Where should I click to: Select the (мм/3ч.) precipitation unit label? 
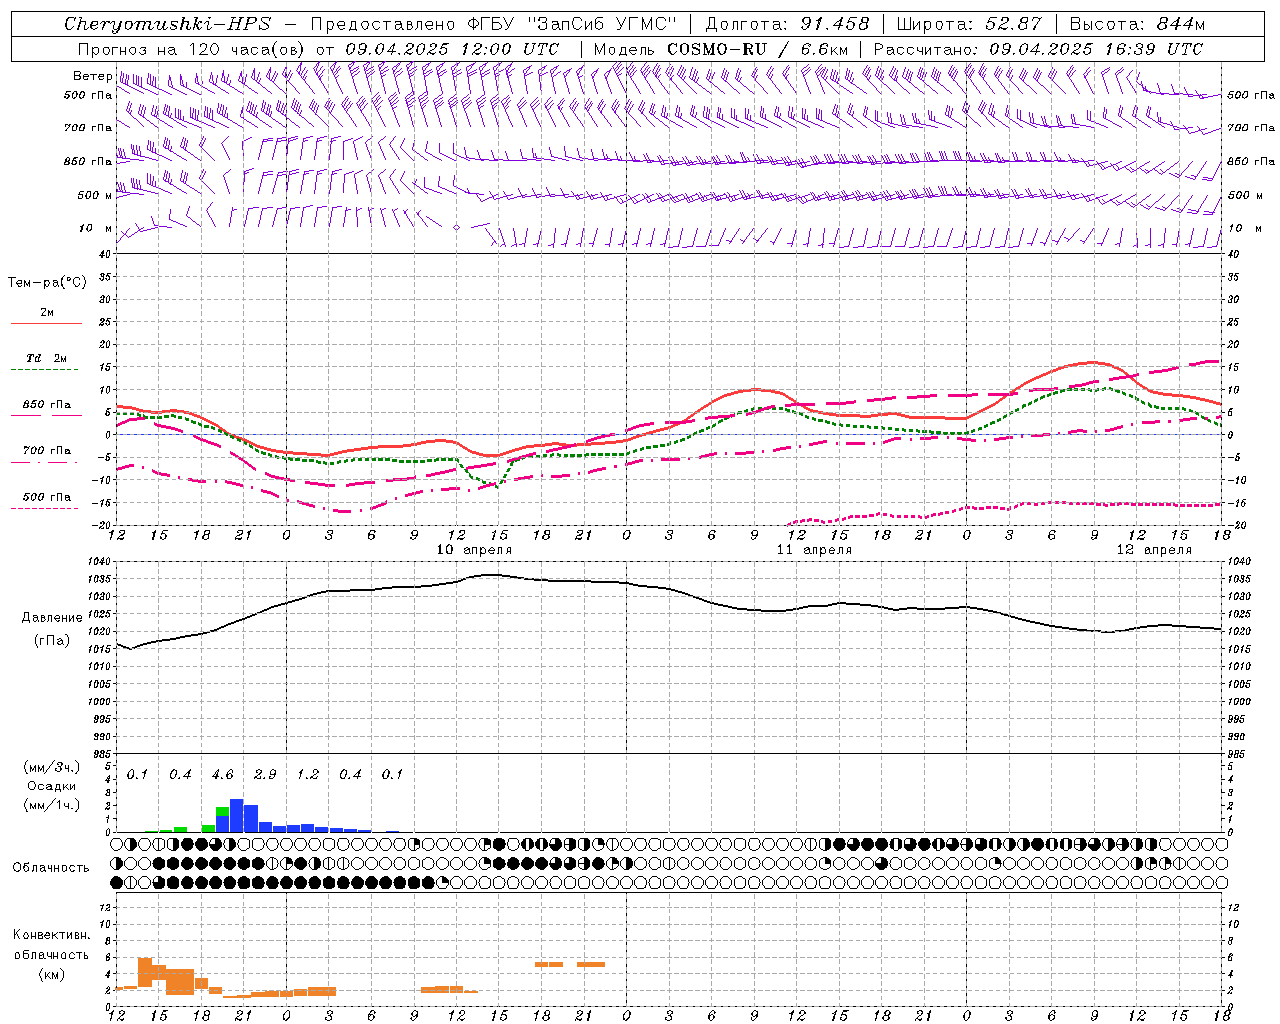tap(51, 767)
